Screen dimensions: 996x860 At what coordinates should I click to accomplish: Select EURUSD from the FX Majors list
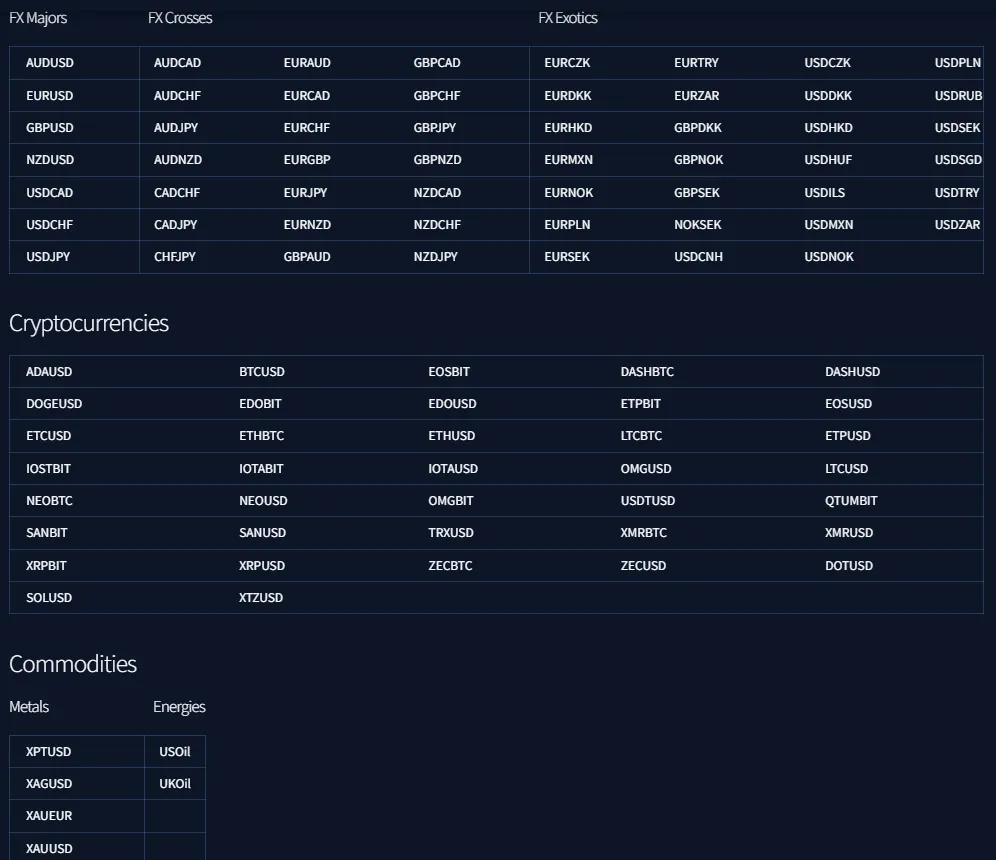(x=50, y=96)
